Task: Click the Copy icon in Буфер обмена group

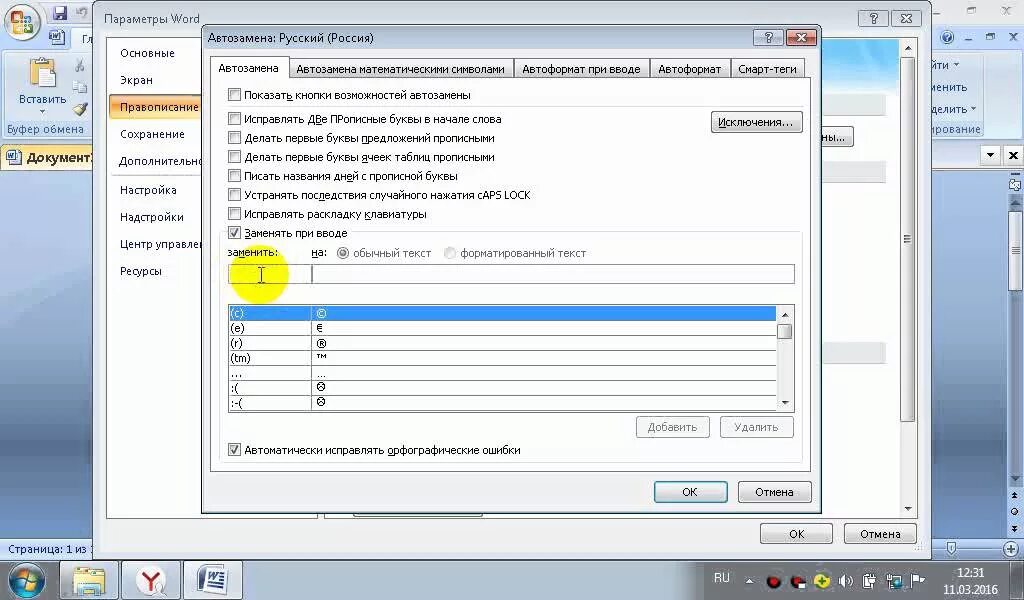Action: 79,87
